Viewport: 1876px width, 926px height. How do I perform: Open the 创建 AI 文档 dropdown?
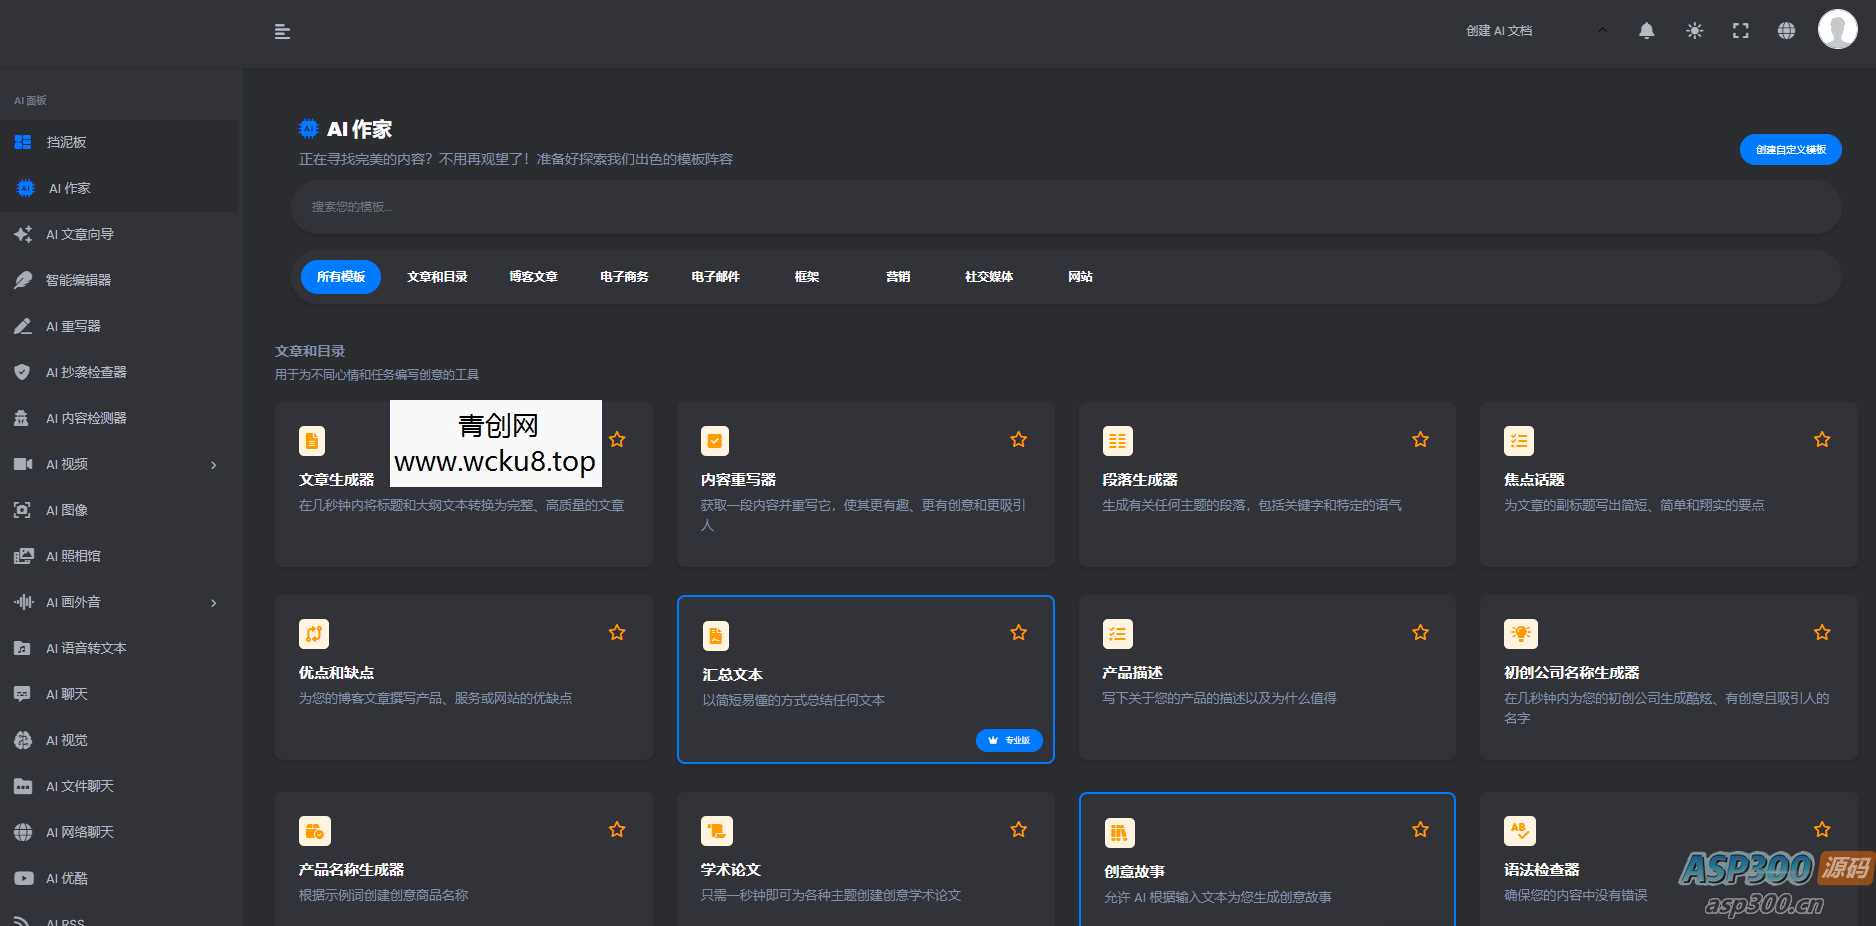(x=1499, y=31)
